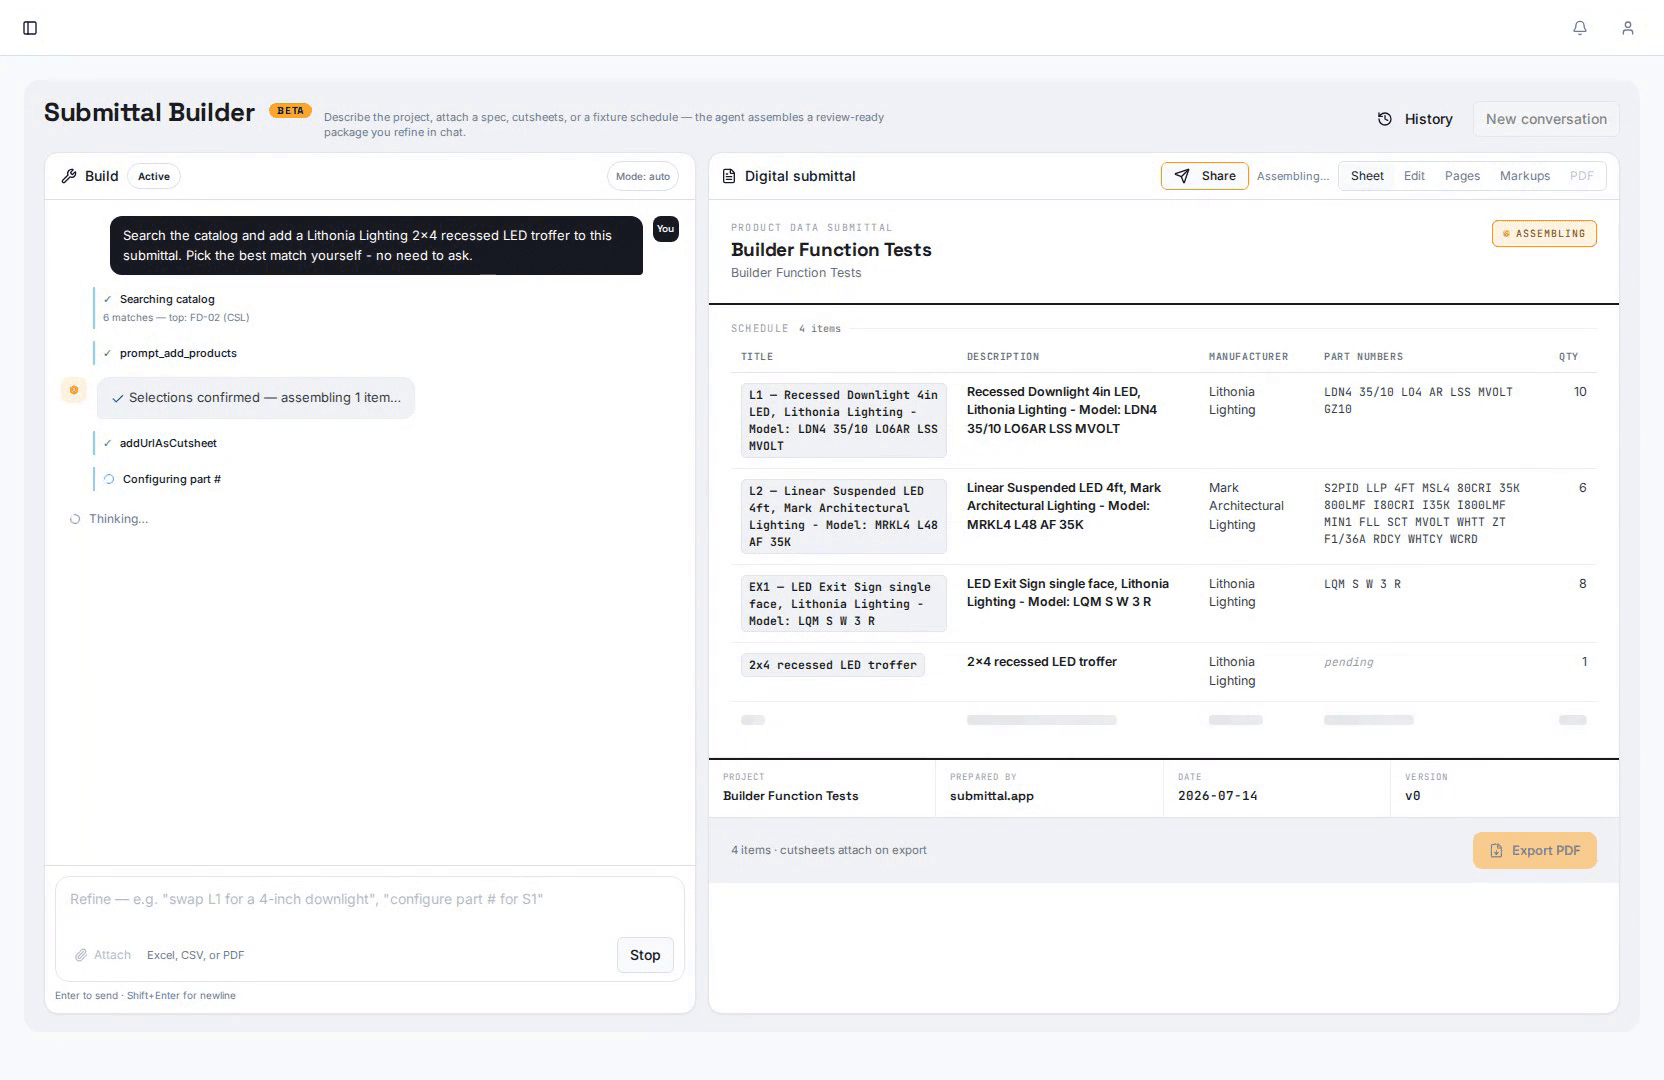Viewport: 1664px width, 1080px height.
Task: Switch to the PDF tab
Action: [1582, 176]
